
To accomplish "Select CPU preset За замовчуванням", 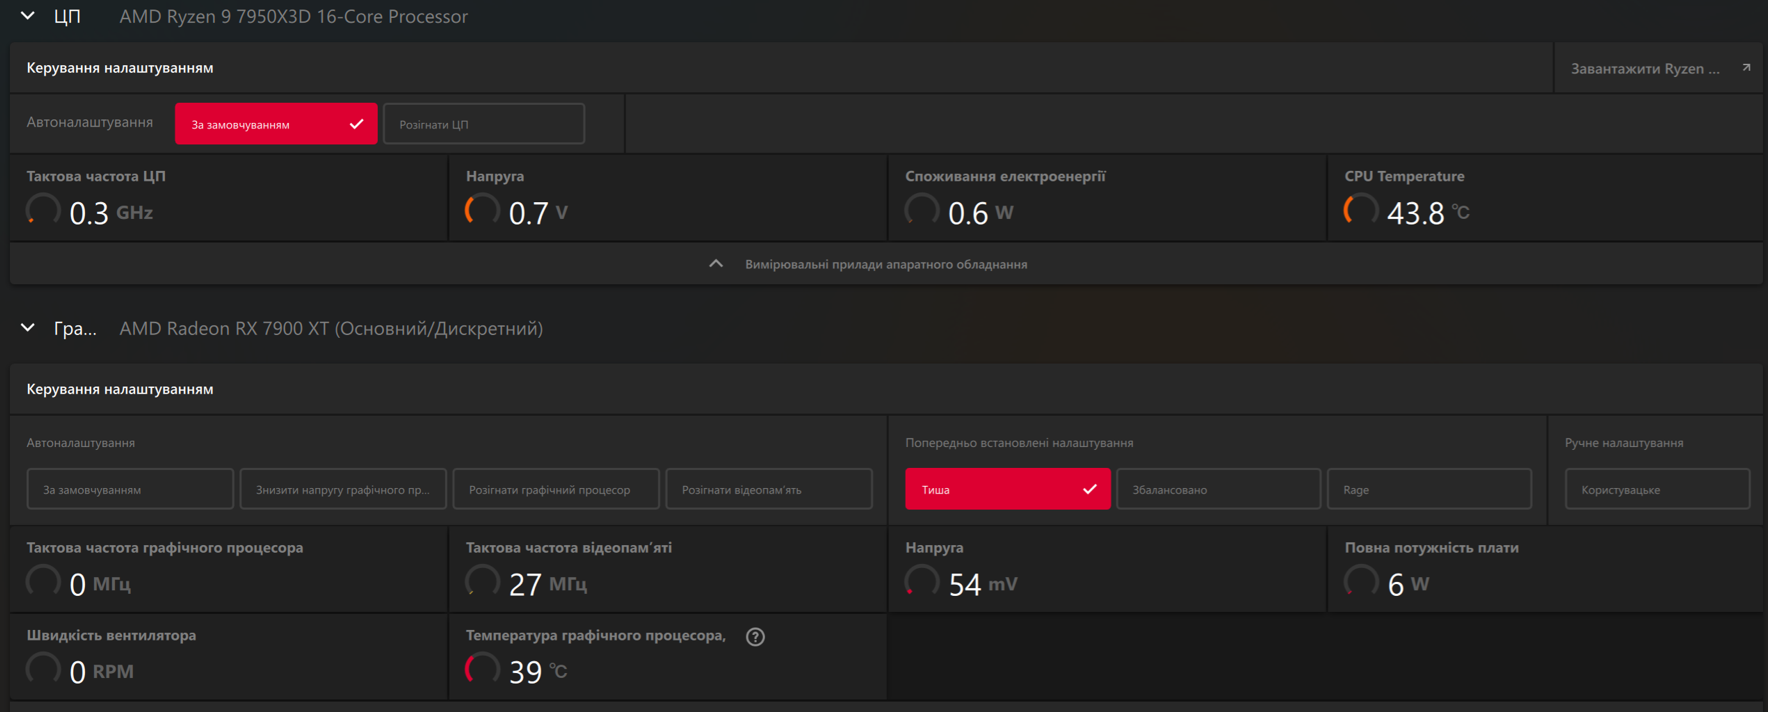I will tap(276, 124).
